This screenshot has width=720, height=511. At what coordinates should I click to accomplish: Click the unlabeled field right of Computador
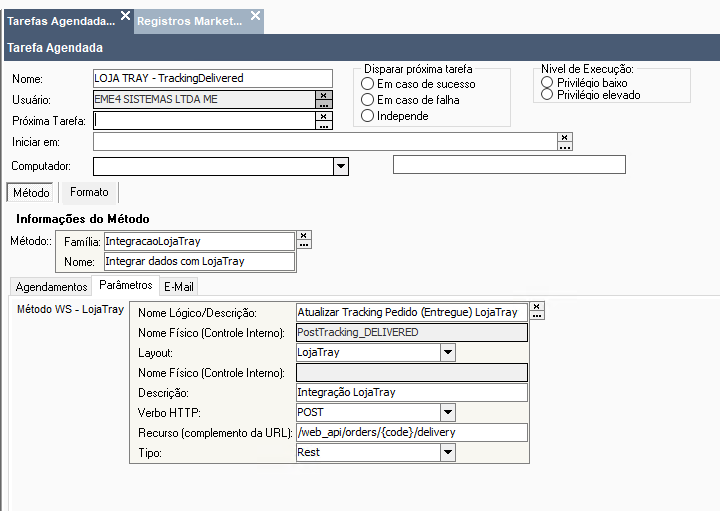pos(509,164)
